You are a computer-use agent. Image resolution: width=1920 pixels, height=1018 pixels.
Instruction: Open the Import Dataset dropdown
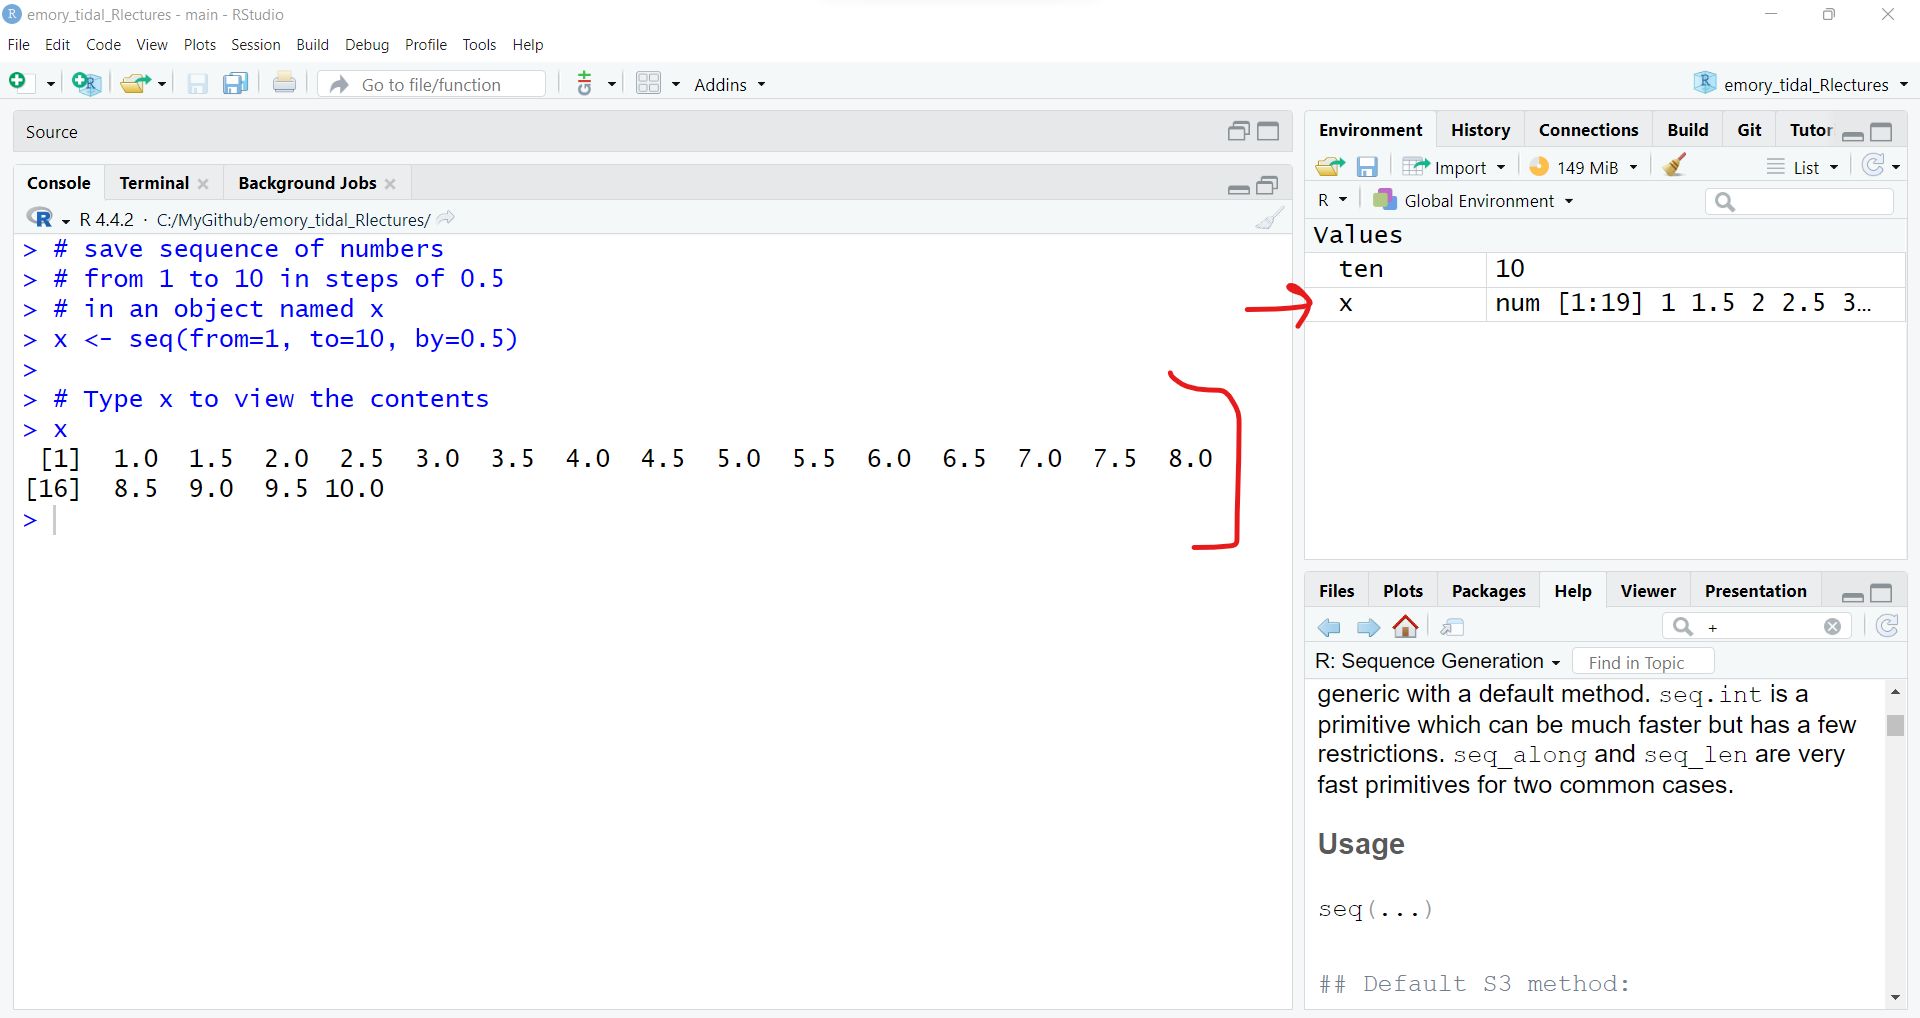coord(1455,167)
